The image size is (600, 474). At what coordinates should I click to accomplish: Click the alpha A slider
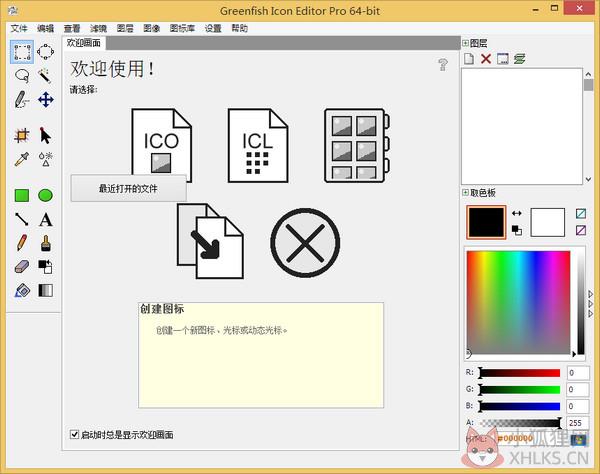[x=520, y=423]
